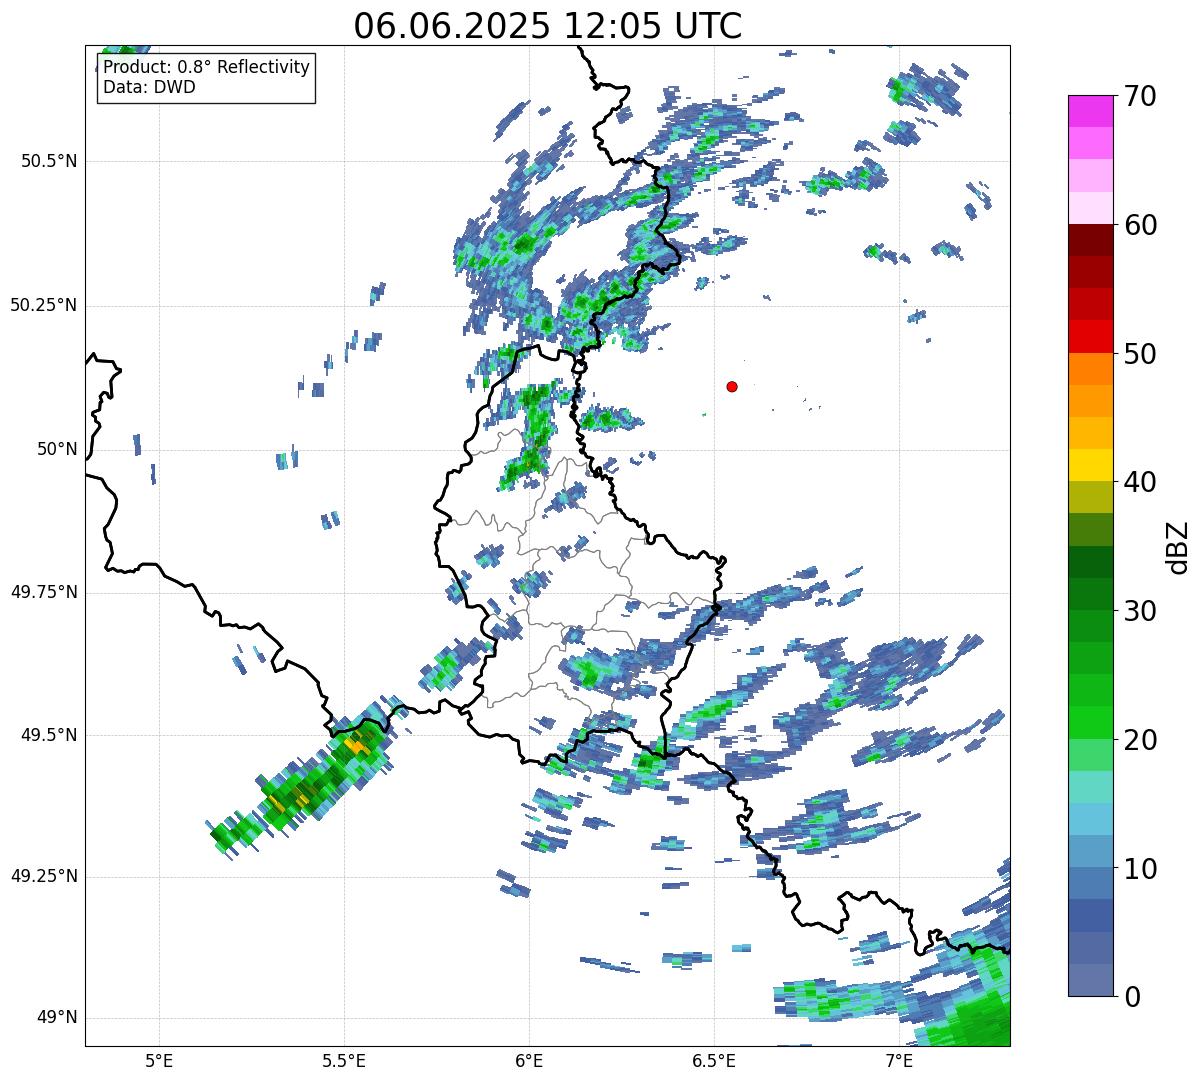Click the red station marker dot

click(732, 386)
